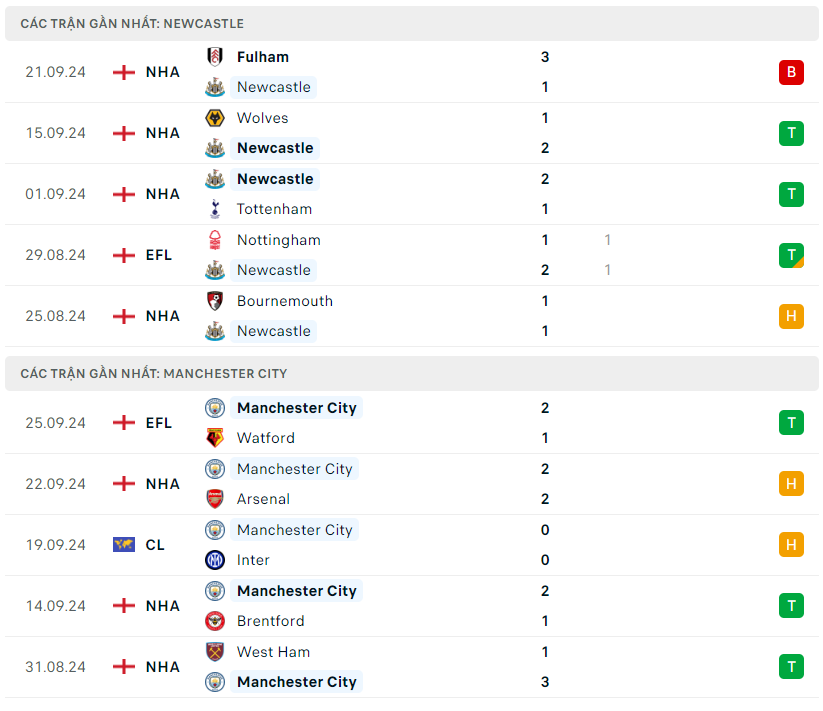823x711 pixels.
Task: Click the red B loss badge
Action: click(x=791, y=72)
